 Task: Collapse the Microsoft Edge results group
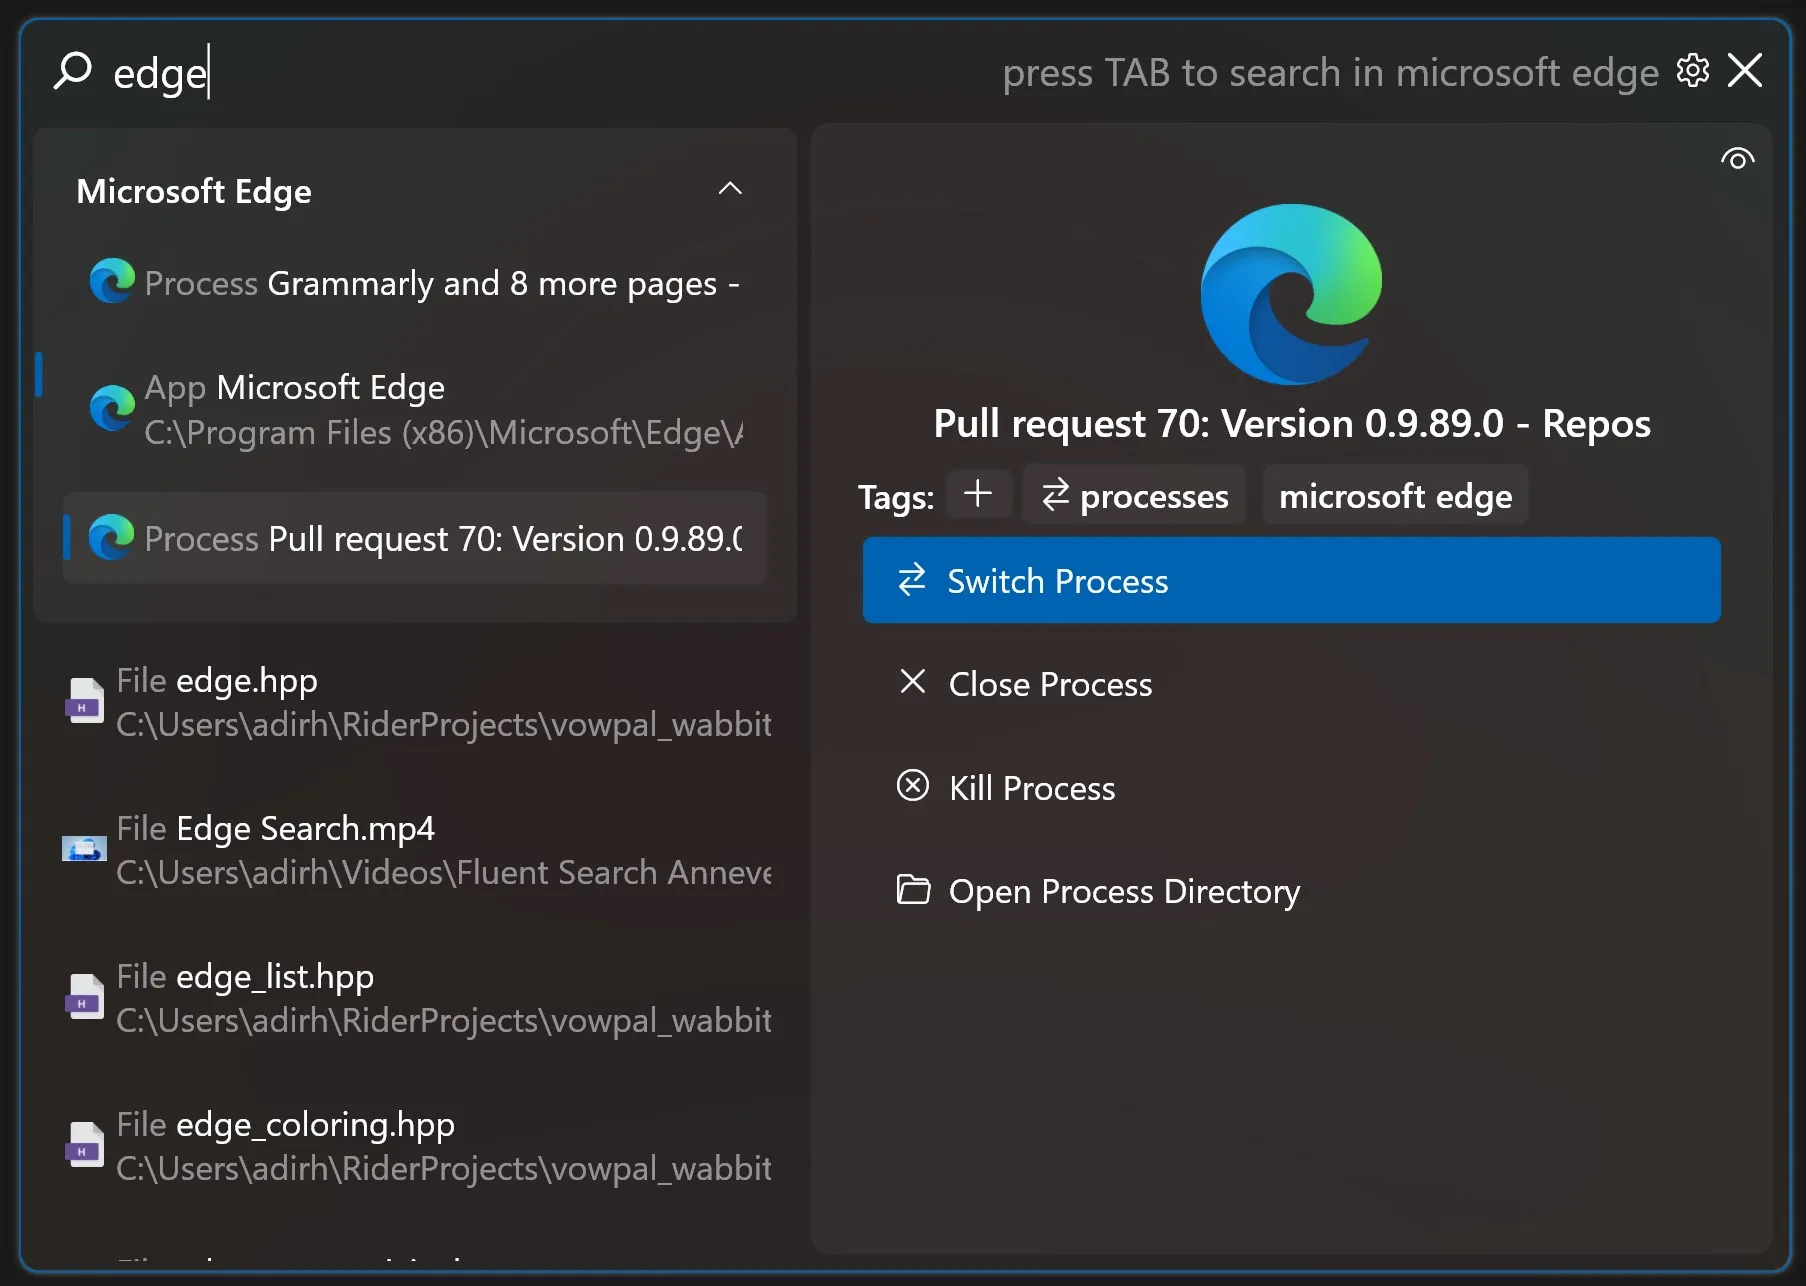click(730, 189)
